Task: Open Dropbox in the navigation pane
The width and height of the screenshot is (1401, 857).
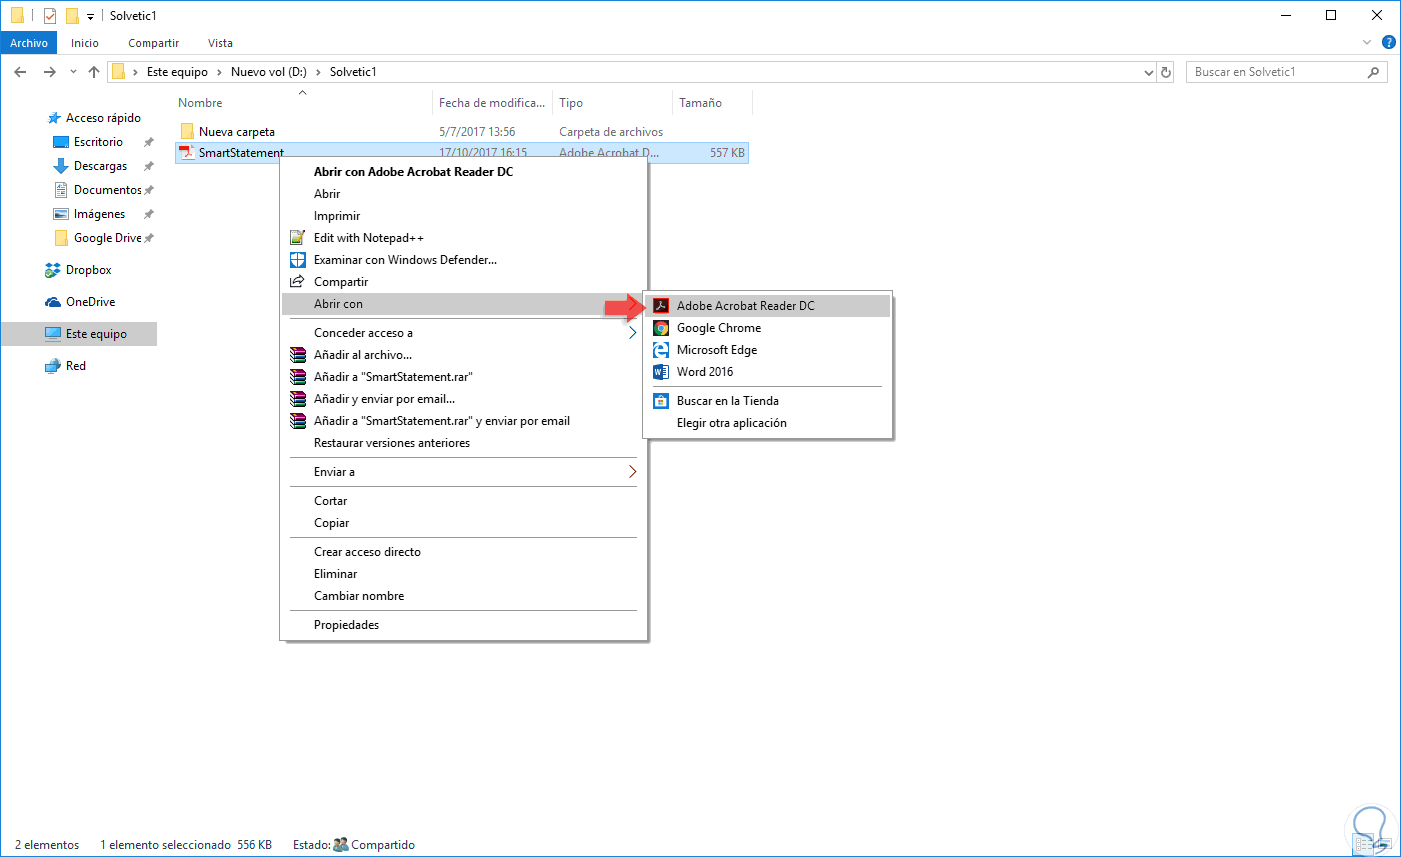Action: point(88,270)
